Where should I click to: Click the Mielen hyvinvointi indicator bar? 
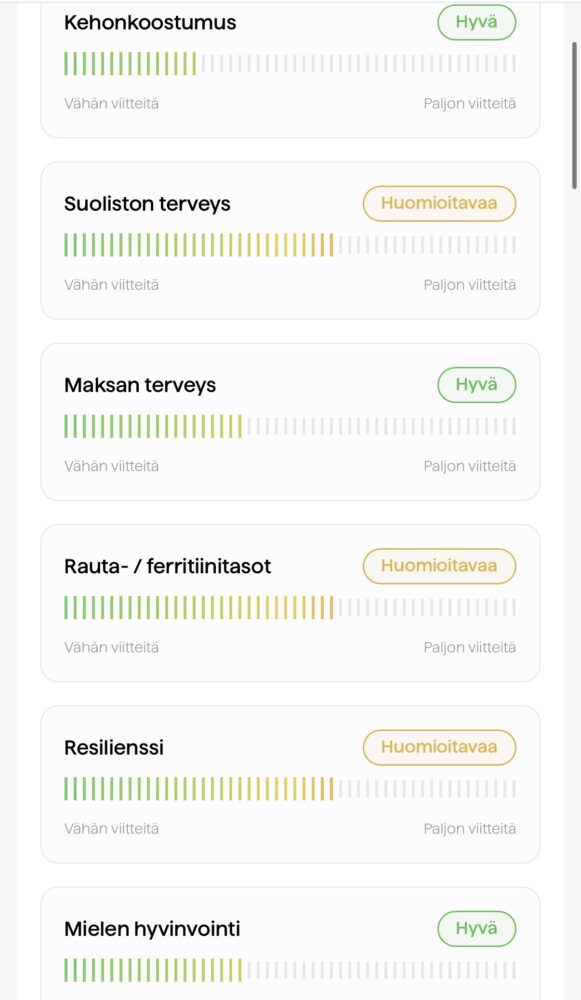pyautogui.click(x=290, y=969)
